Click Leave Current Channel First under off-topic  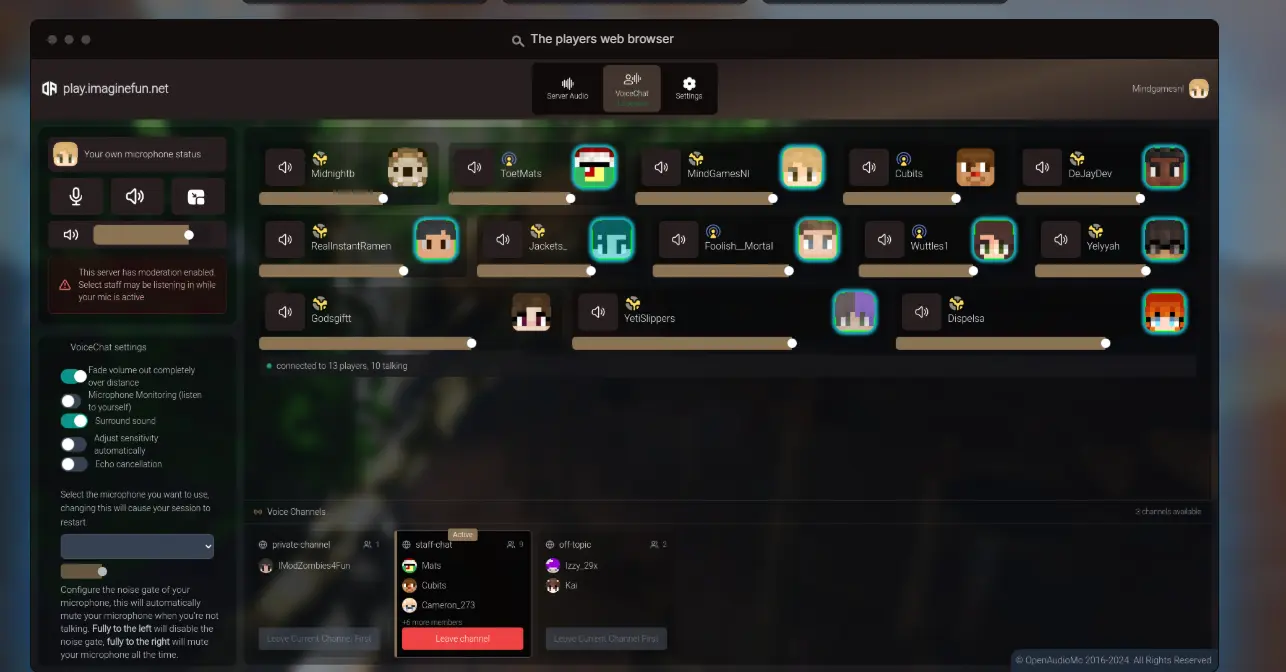[x=606, y=638]
